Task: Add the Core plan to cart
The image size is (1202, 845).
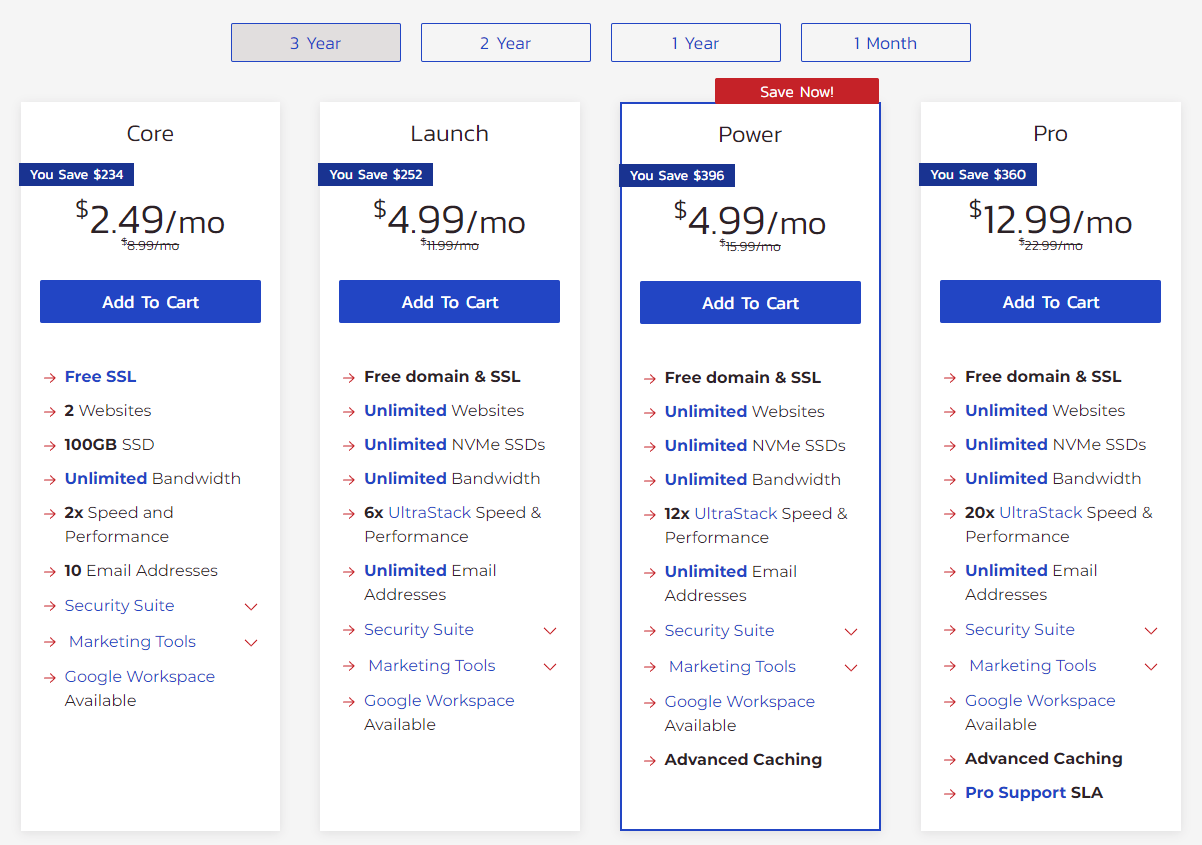Action: (x=150, y=302)
